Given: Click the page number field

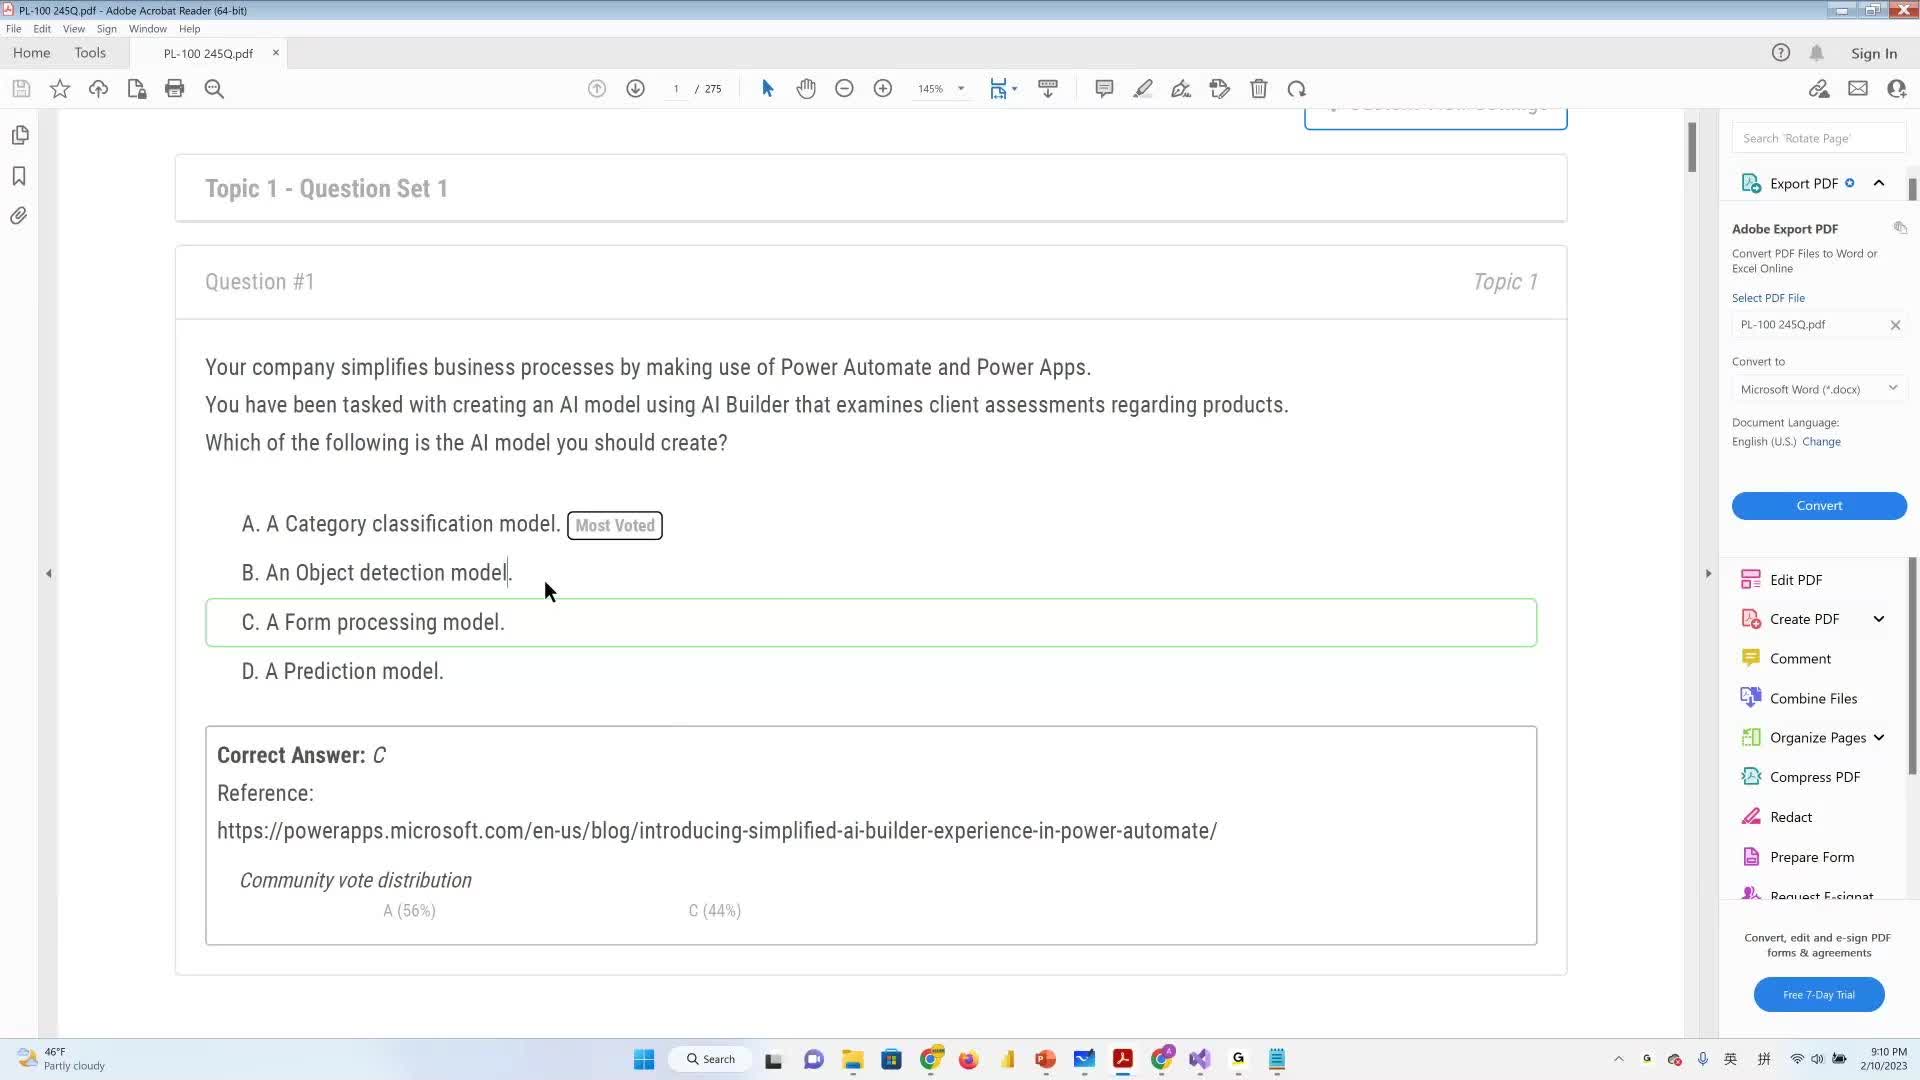Looking at the screenshot, I should pyautogui.click(x=676, y=89).
